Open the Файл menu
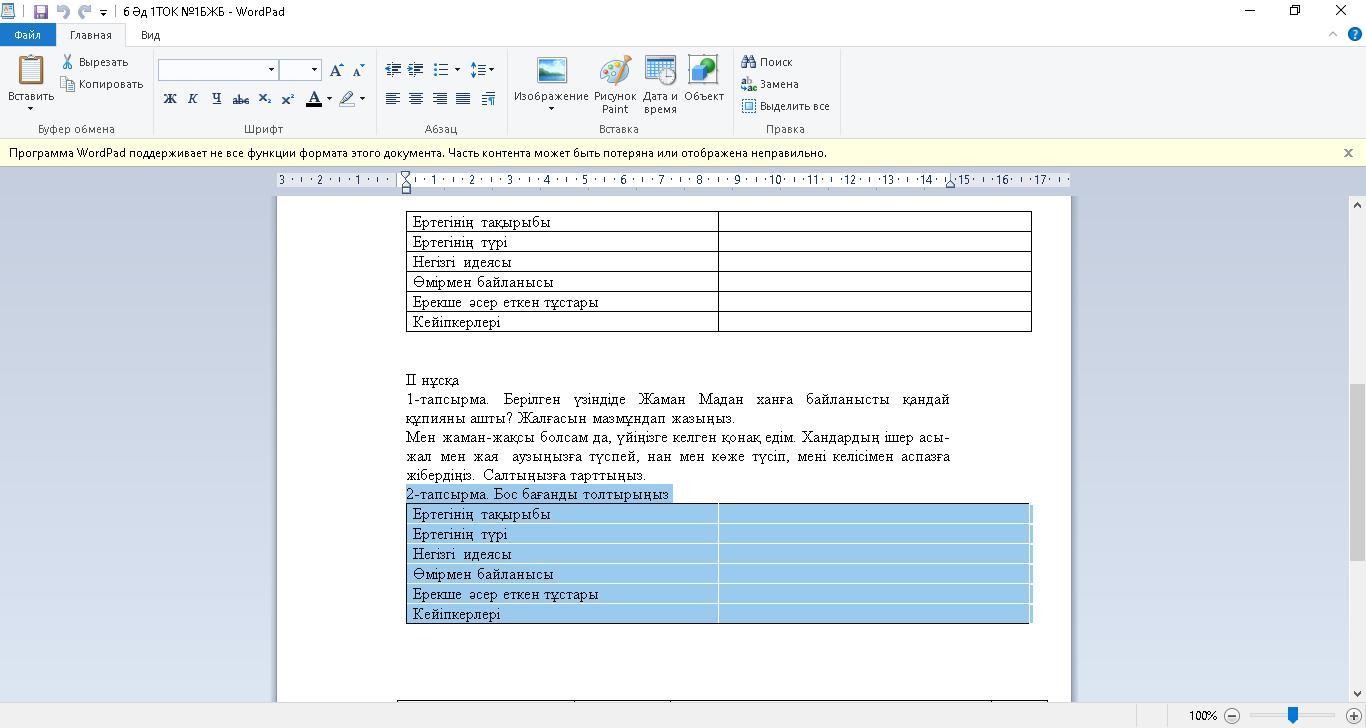 pos(27,35)
